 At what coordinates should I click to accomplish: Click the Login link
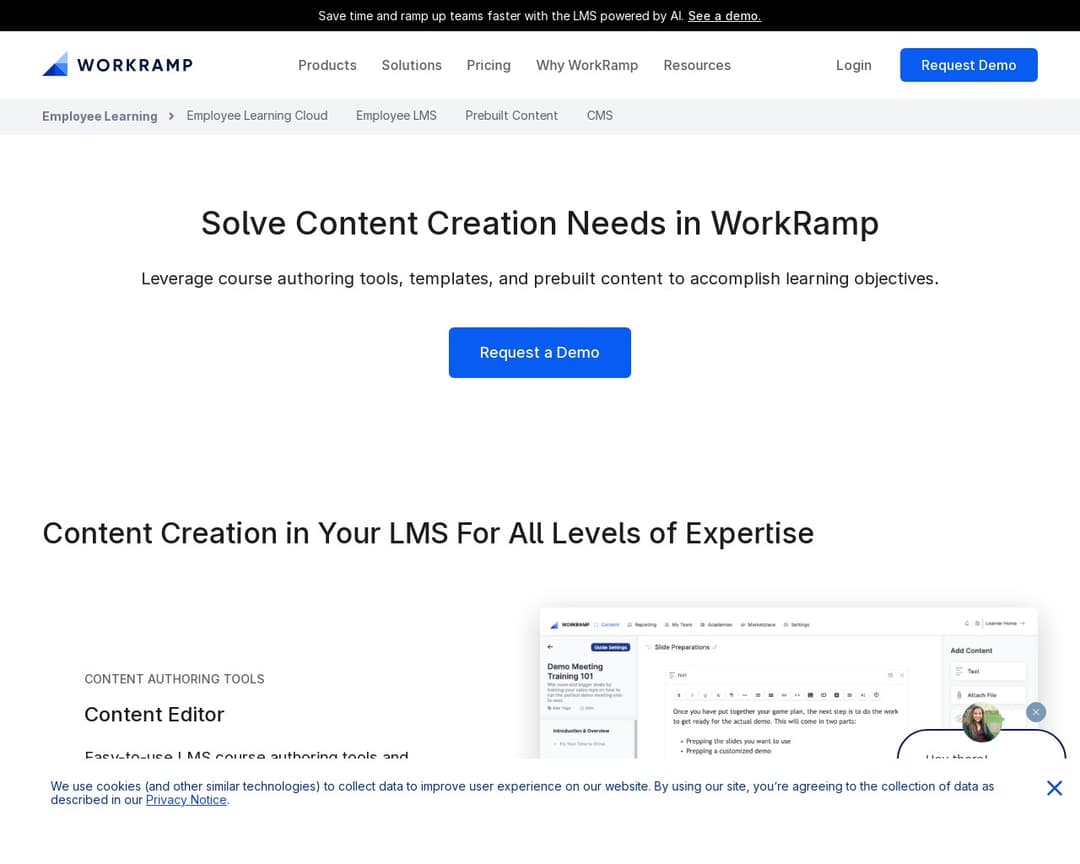[853, 65]
